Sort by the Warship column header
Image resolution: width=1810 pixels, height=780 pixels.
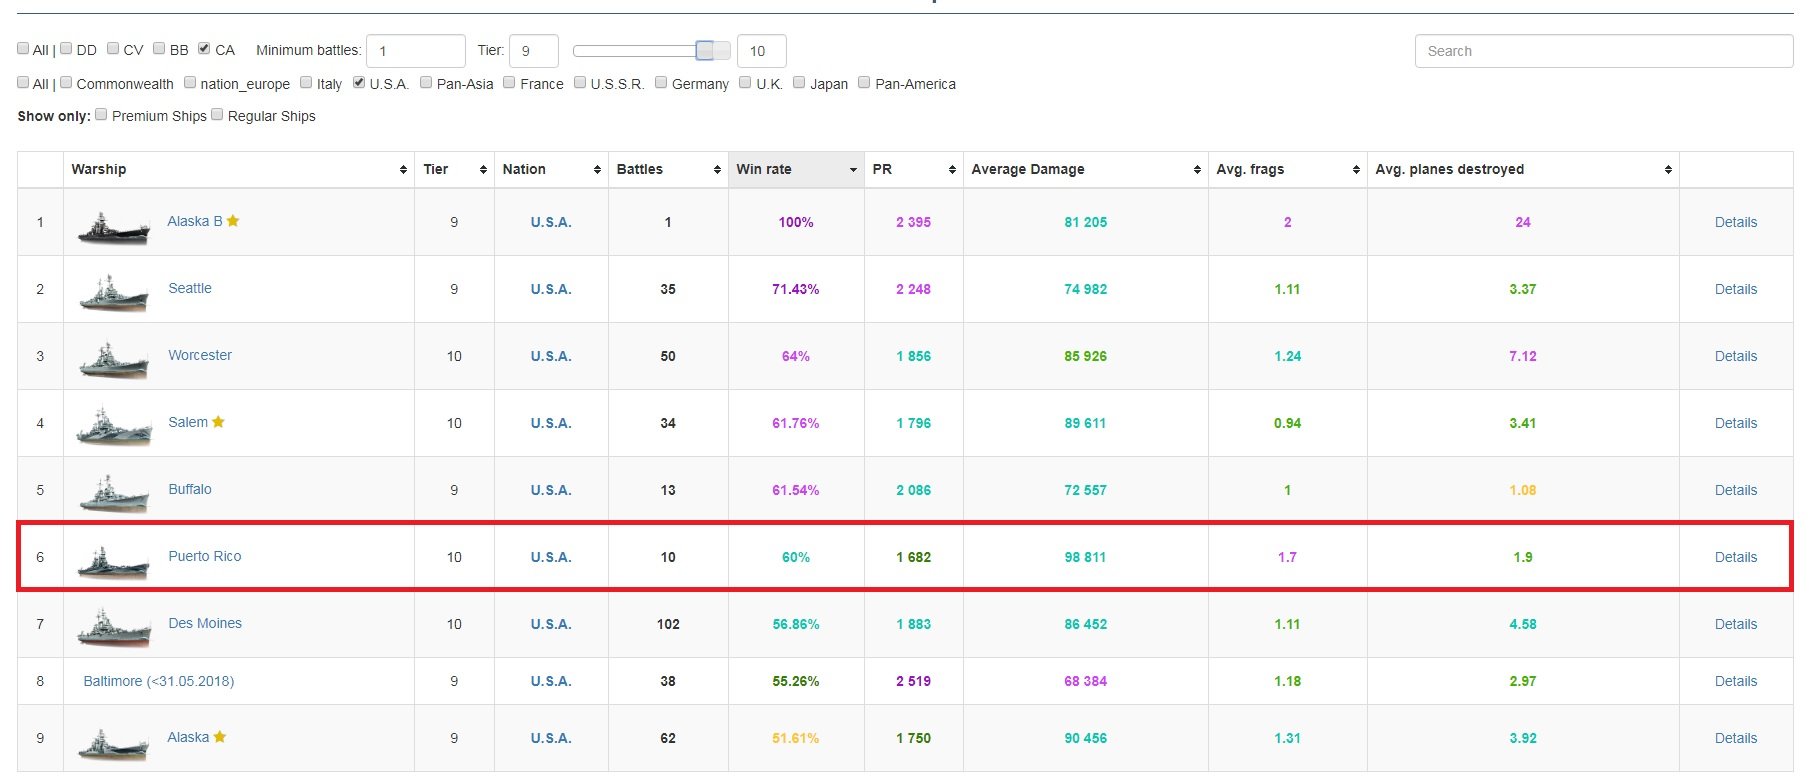tap(238, 169)
